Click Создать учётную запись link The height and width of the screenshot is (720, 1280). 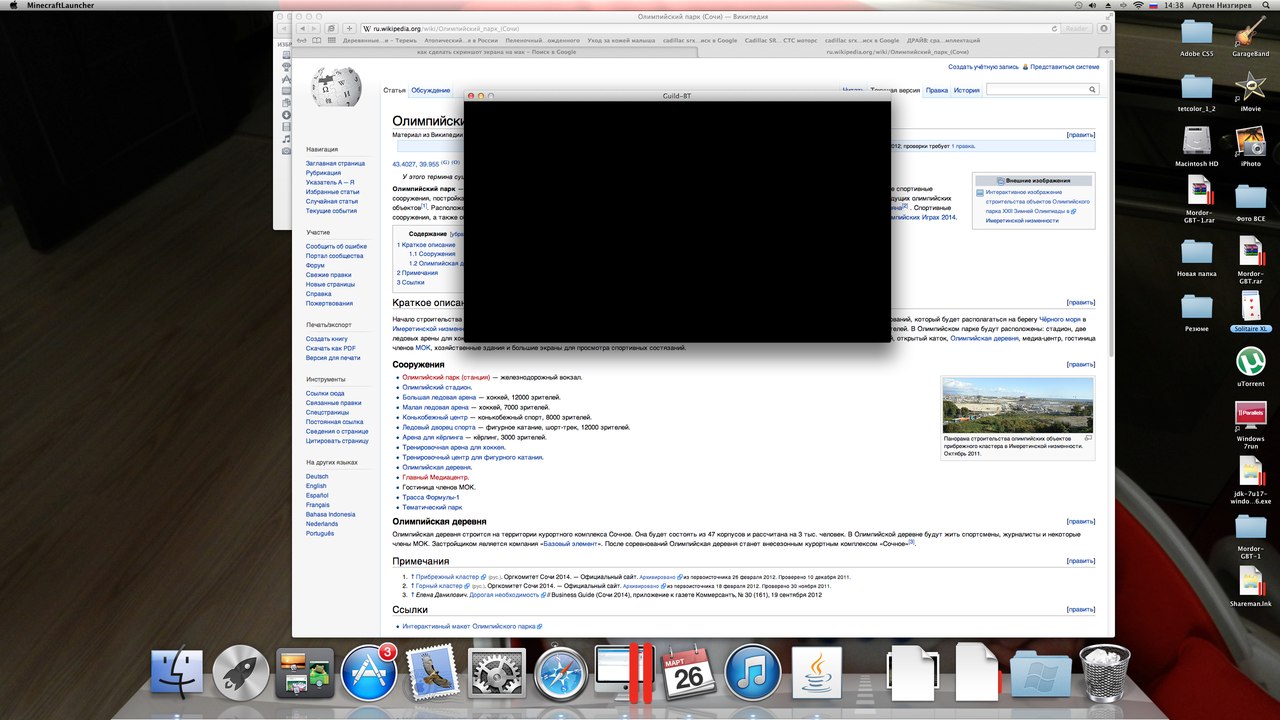tap(984, 67)
